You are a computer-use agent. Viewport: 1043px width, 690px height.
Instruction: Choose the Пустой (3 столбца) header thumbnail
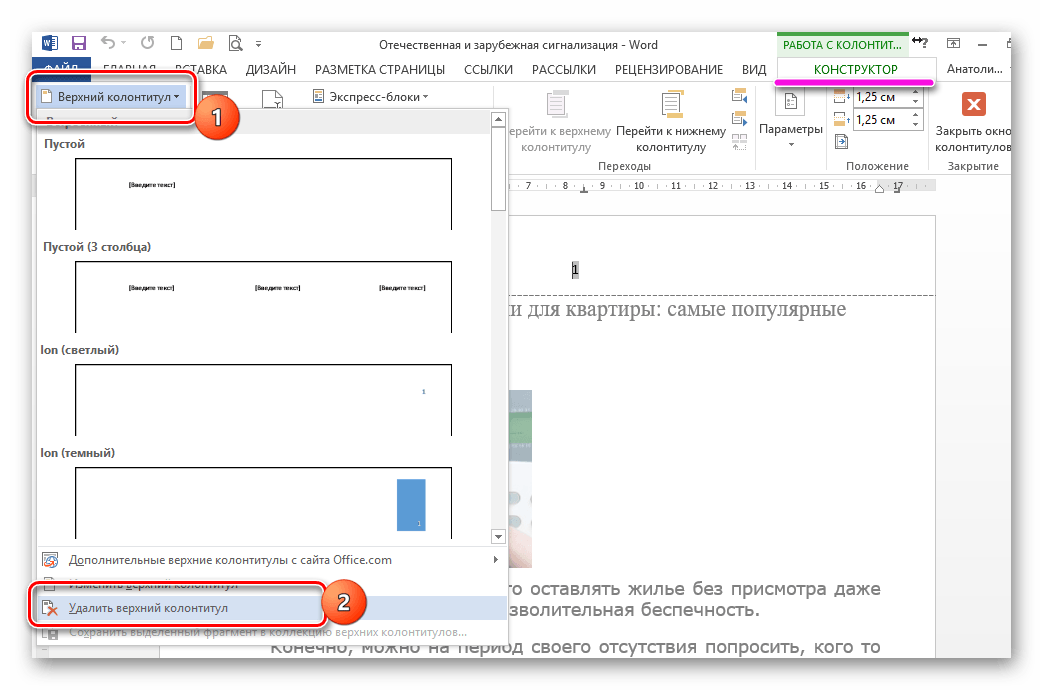pyautogui.click(x=263, y=294)
